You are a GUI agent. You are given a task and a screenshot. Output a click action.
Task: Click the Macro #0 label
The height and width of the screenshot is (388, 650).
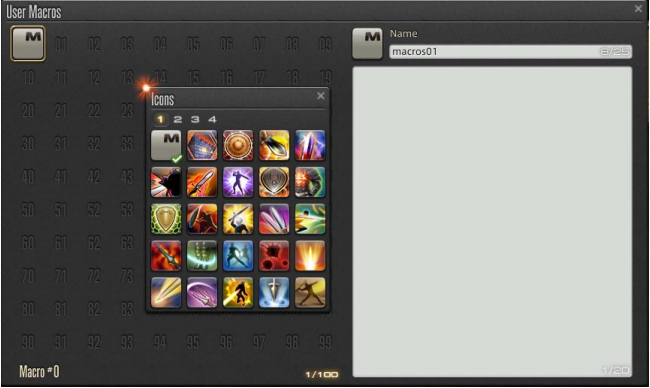pos(39,371)
